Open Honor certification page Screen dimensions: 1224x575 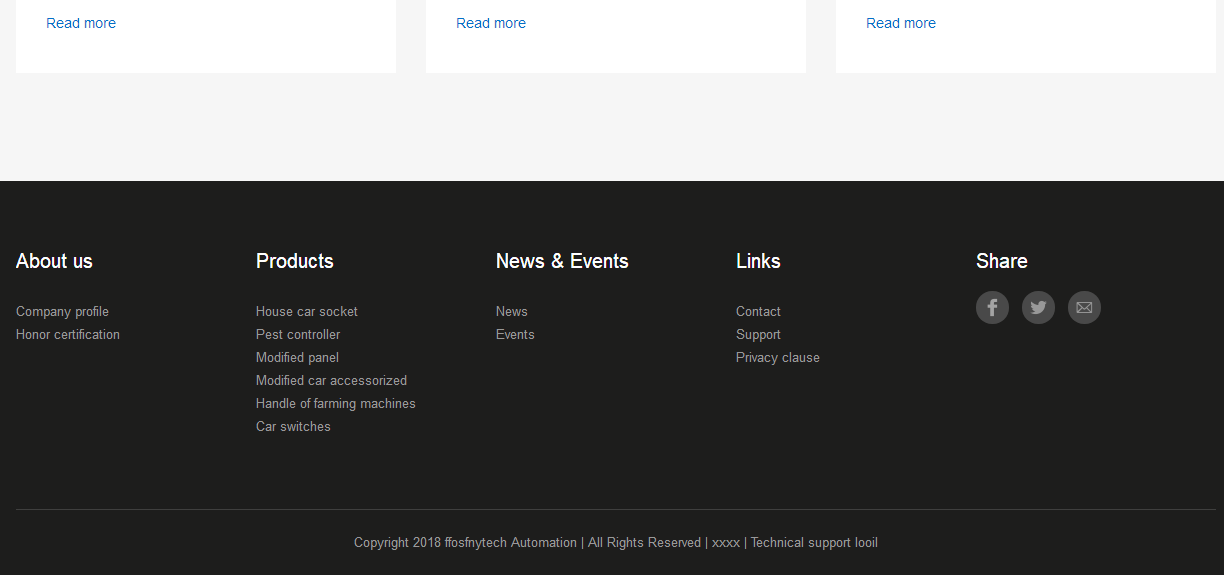tap(68, 335)
